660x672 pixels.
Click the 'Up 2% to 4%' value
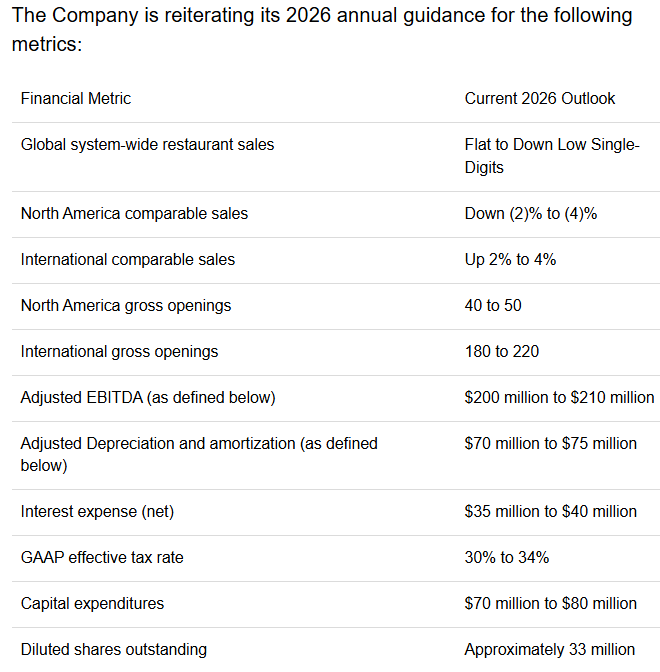click(510, 260)
